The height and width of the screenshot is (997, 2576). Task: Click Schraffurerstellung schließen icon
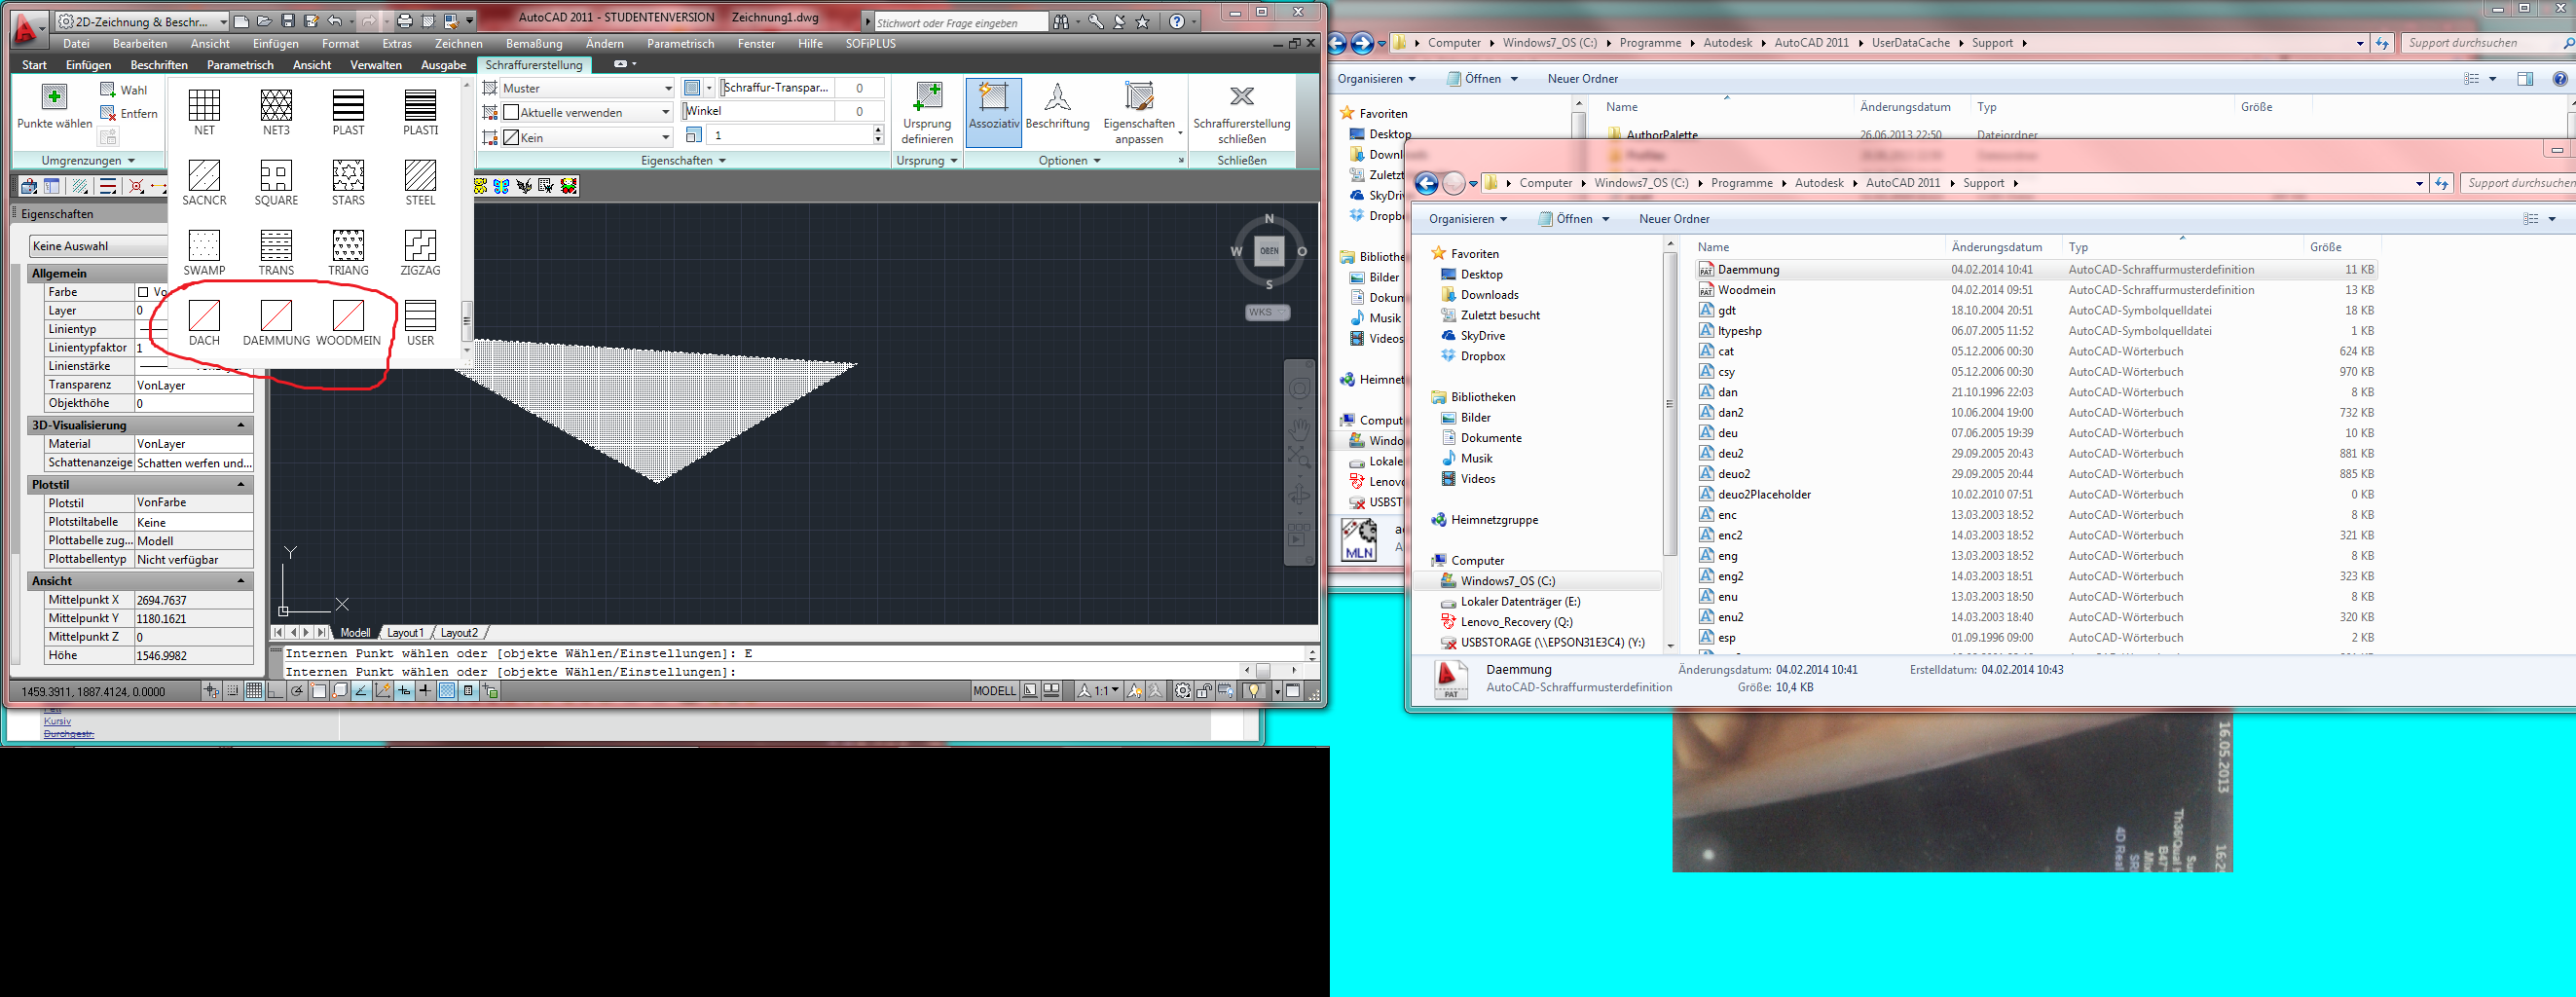point(1242,96)
